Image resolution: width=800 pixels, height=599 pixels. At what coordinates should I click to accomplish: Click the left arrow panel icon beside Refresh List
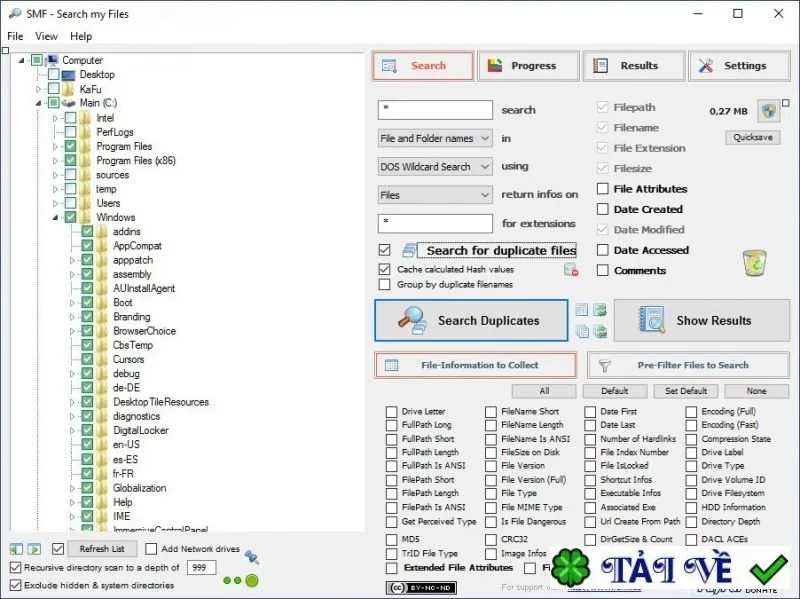point(16,549)
